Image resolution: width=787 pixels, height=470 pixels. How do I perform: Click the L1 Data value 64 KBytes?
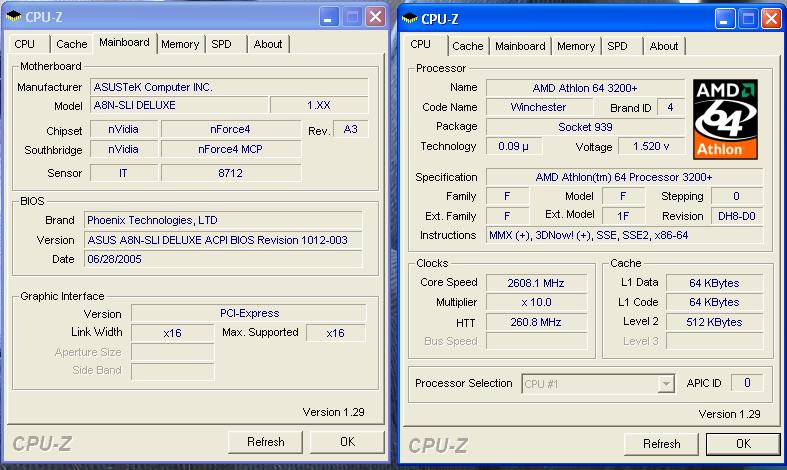(x=714, y=283)
